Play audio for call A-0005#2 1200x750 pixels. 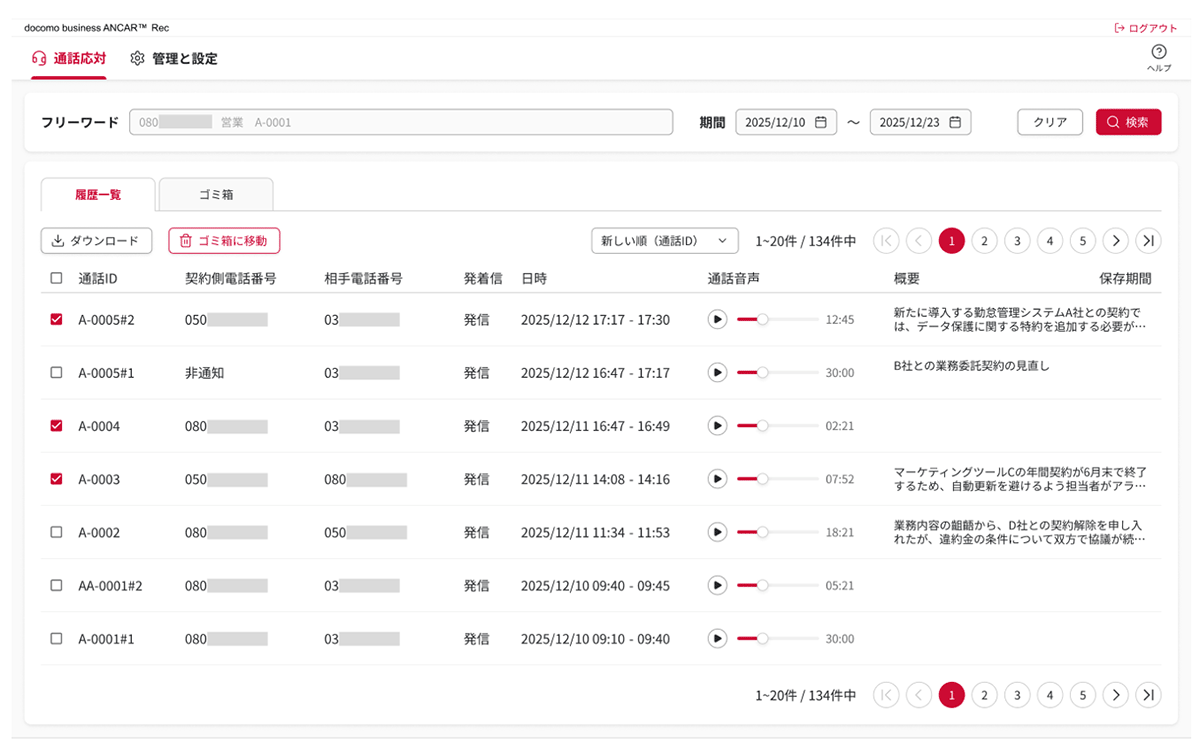pyautogui.click(x=717, y=319)
